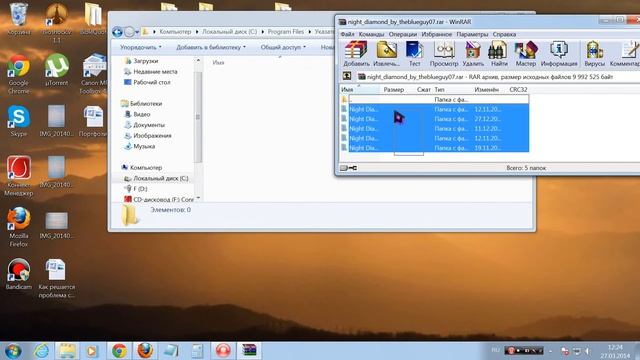Click the Firefox taskbar icon
The height and width of the screenshot is (360, 640).
145,351
